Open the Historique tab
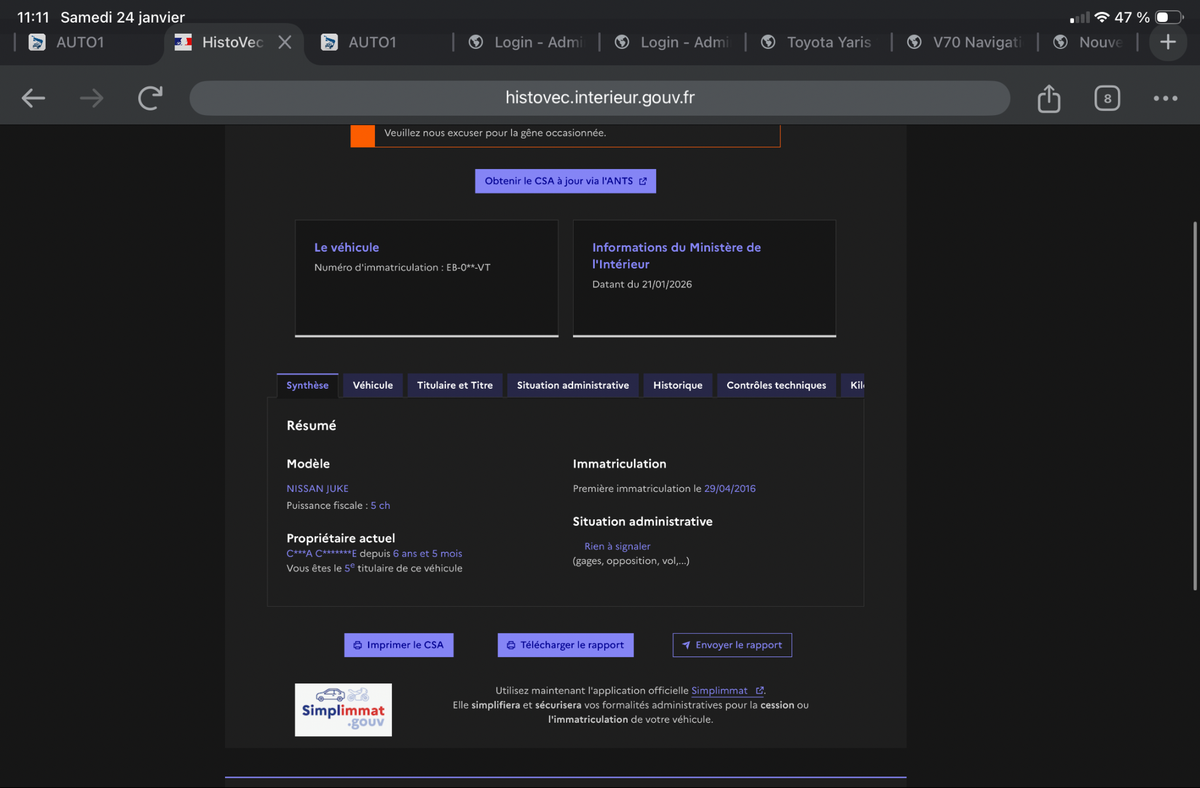This screenshot has height=788, width=1200. (x=678, y=385)
